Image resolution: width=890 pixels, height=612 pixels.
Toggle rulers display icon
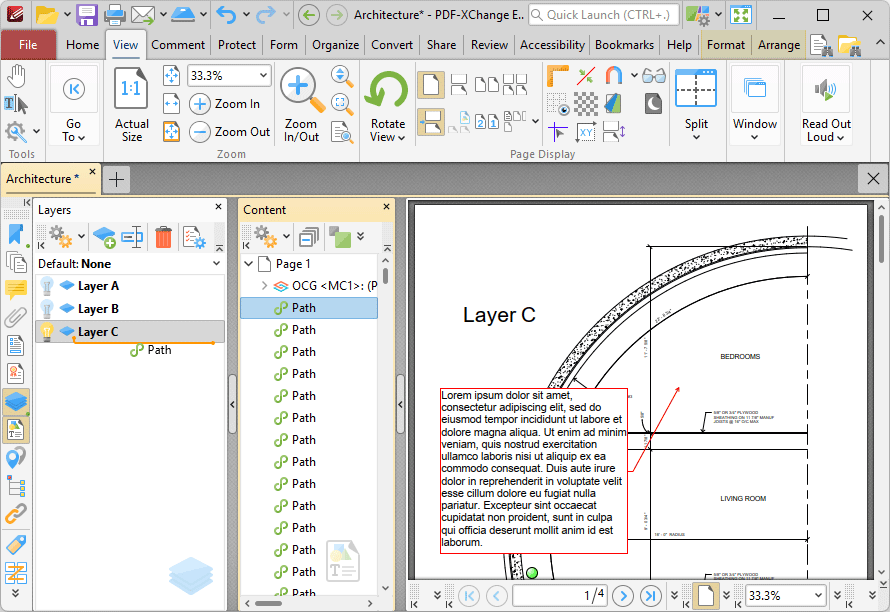pyautogui.click(x=557, y=76)
